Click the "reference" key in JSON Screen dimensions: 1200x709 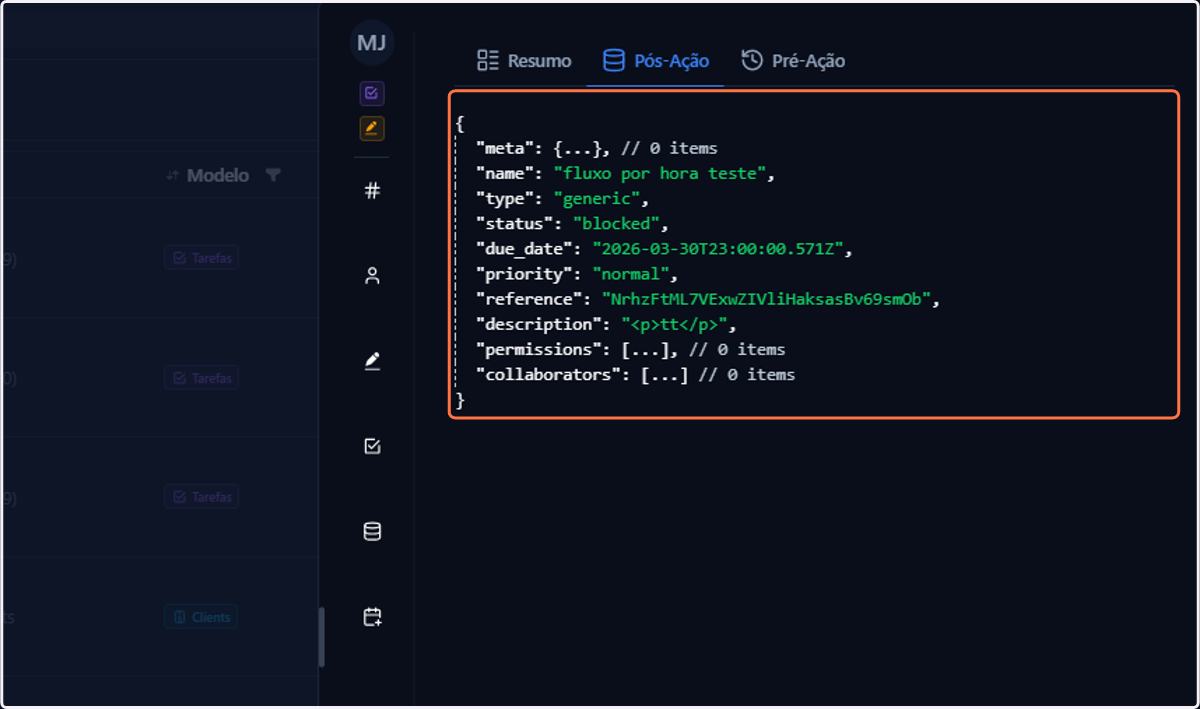[x=530, y=298]
